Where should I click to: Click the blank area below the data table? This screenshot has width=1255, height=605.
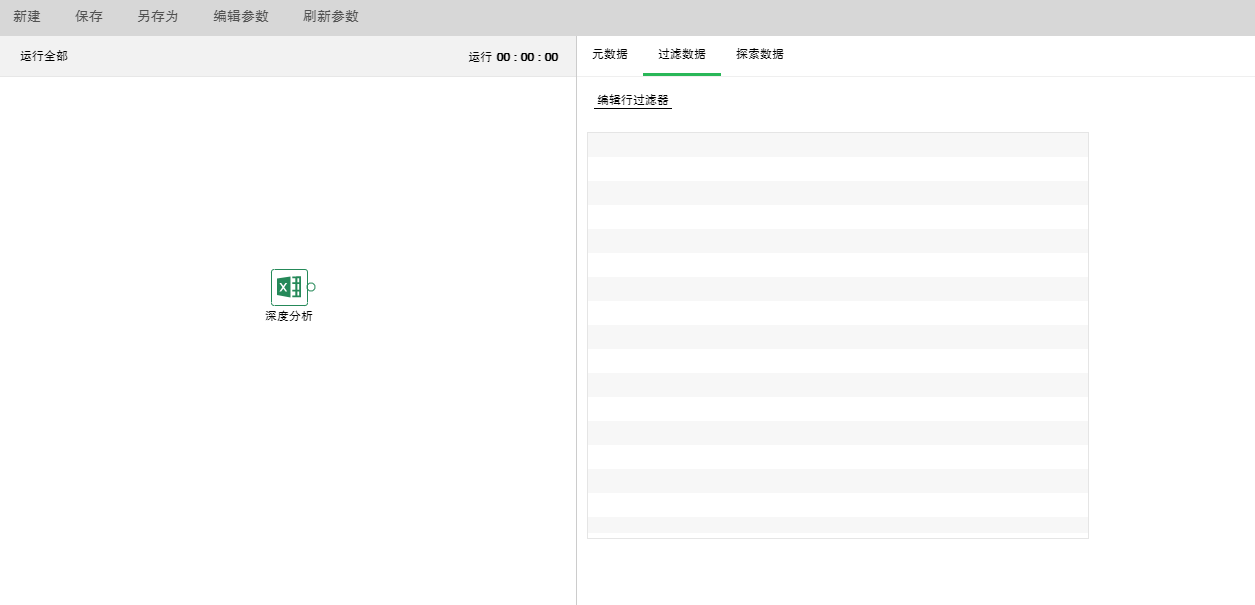pyautogui.click(x=837, y=572)
